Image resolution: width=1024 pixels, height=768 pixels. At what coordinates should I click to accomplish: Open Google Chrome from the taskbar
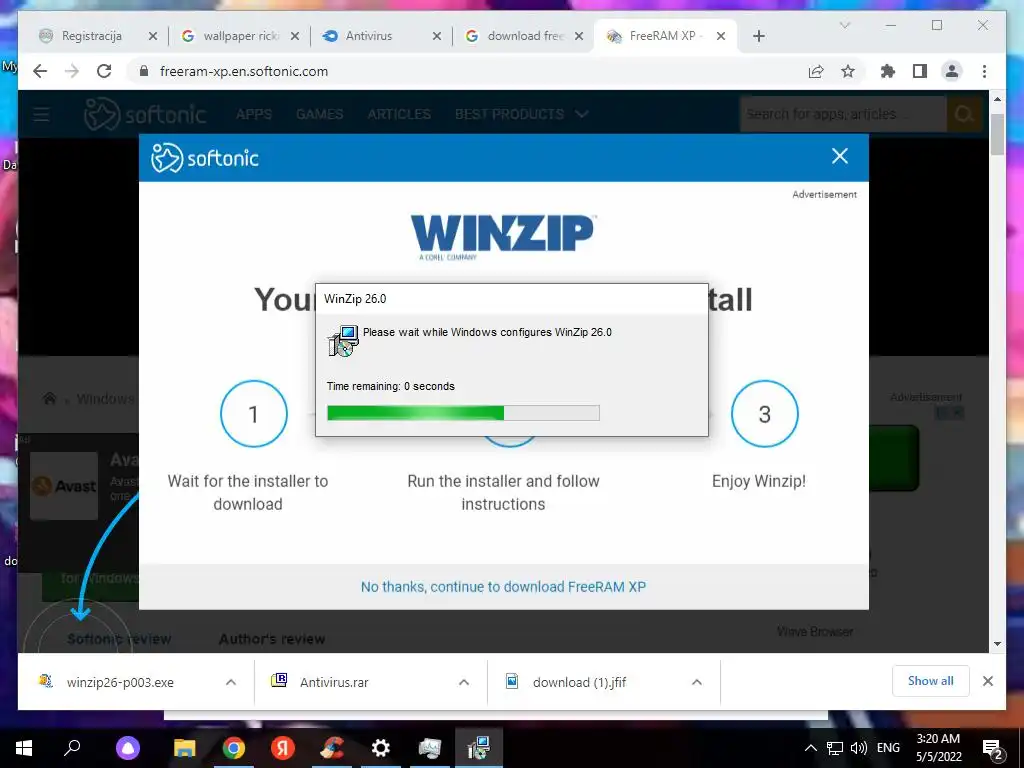point(233,748)
